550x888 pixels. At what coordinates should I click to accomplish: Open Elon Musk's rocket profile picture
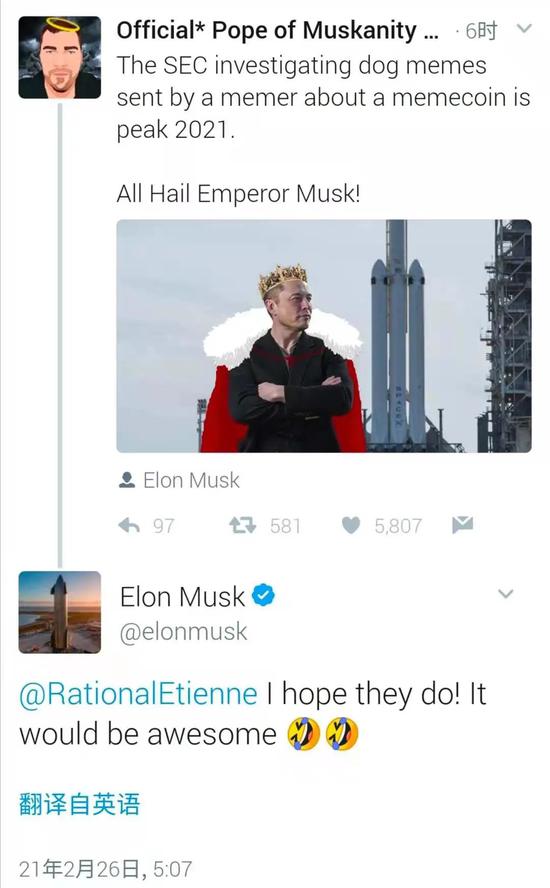(x=59, y=612)
